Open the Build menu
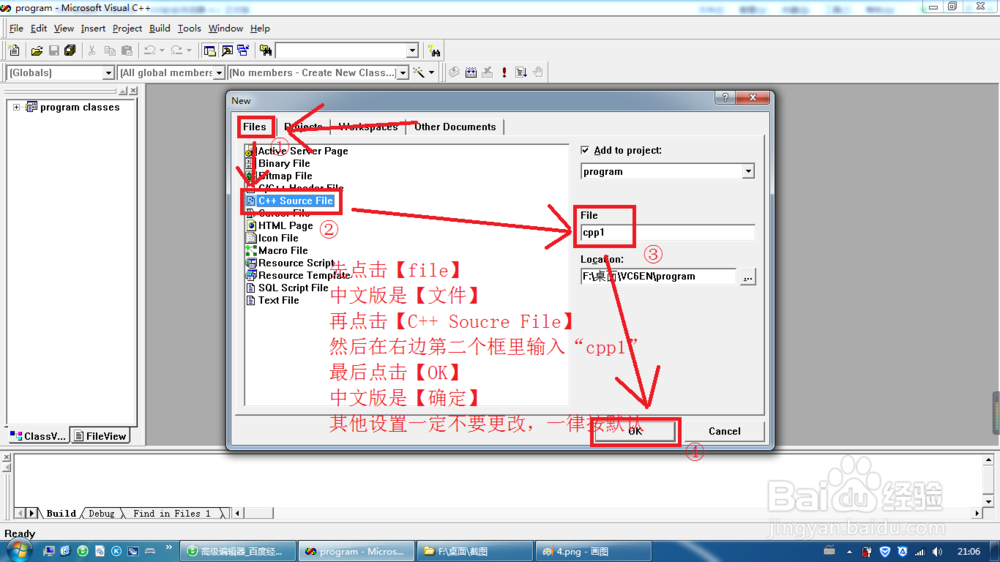Image resolution: width=1000 pixels, height=562 pixels. click(159, 28)
